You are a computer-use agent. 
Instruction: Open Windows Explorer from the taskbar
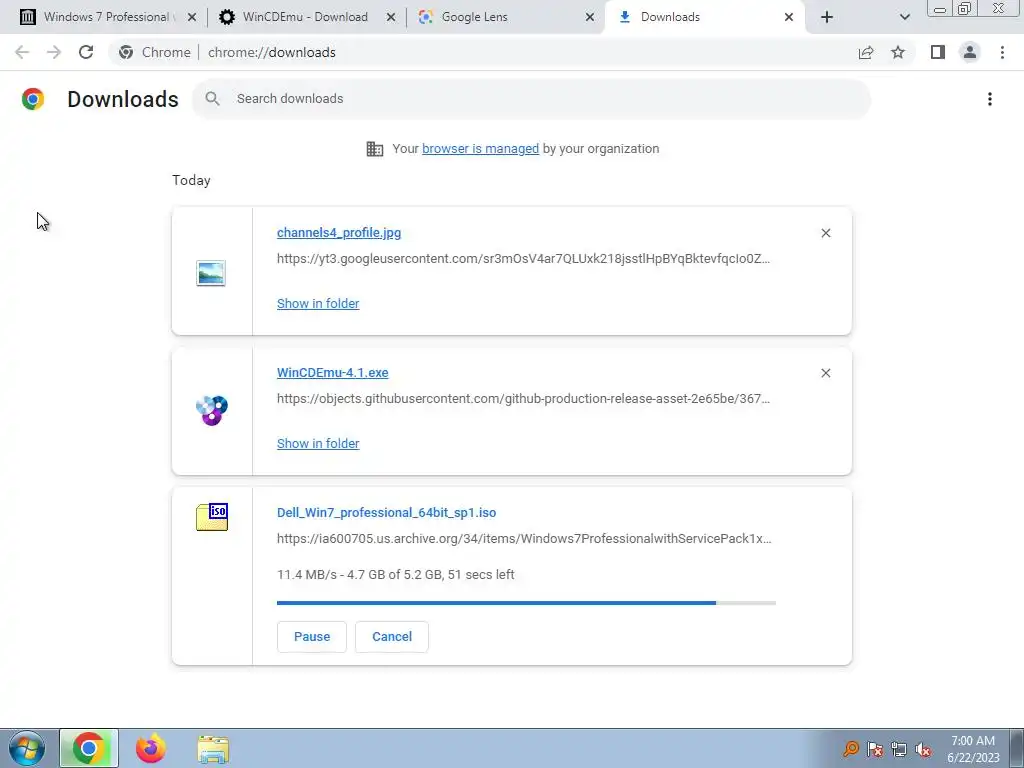213,750
